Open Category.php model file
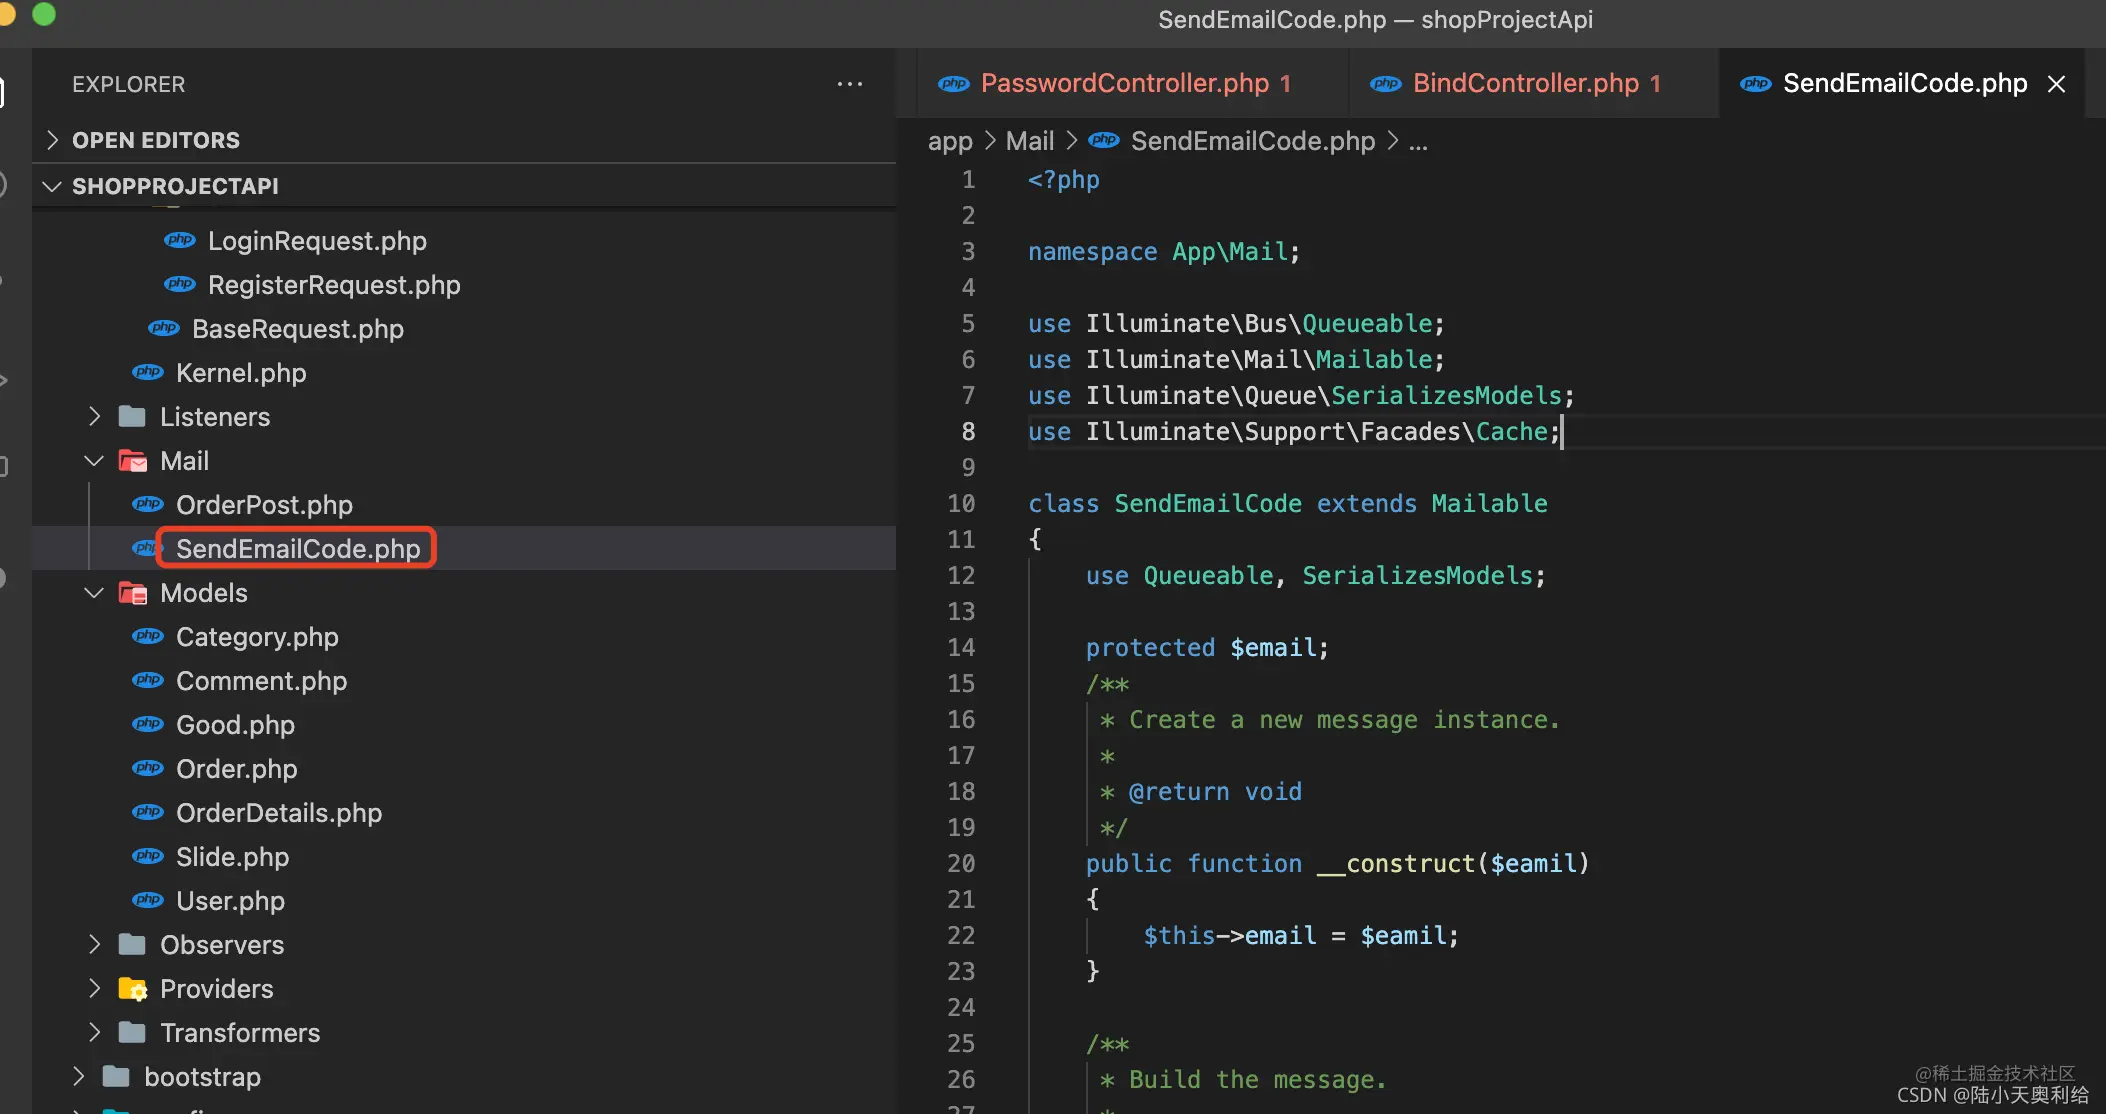The height and width of the screenshot is (1114, 2106). coord(257,637)
